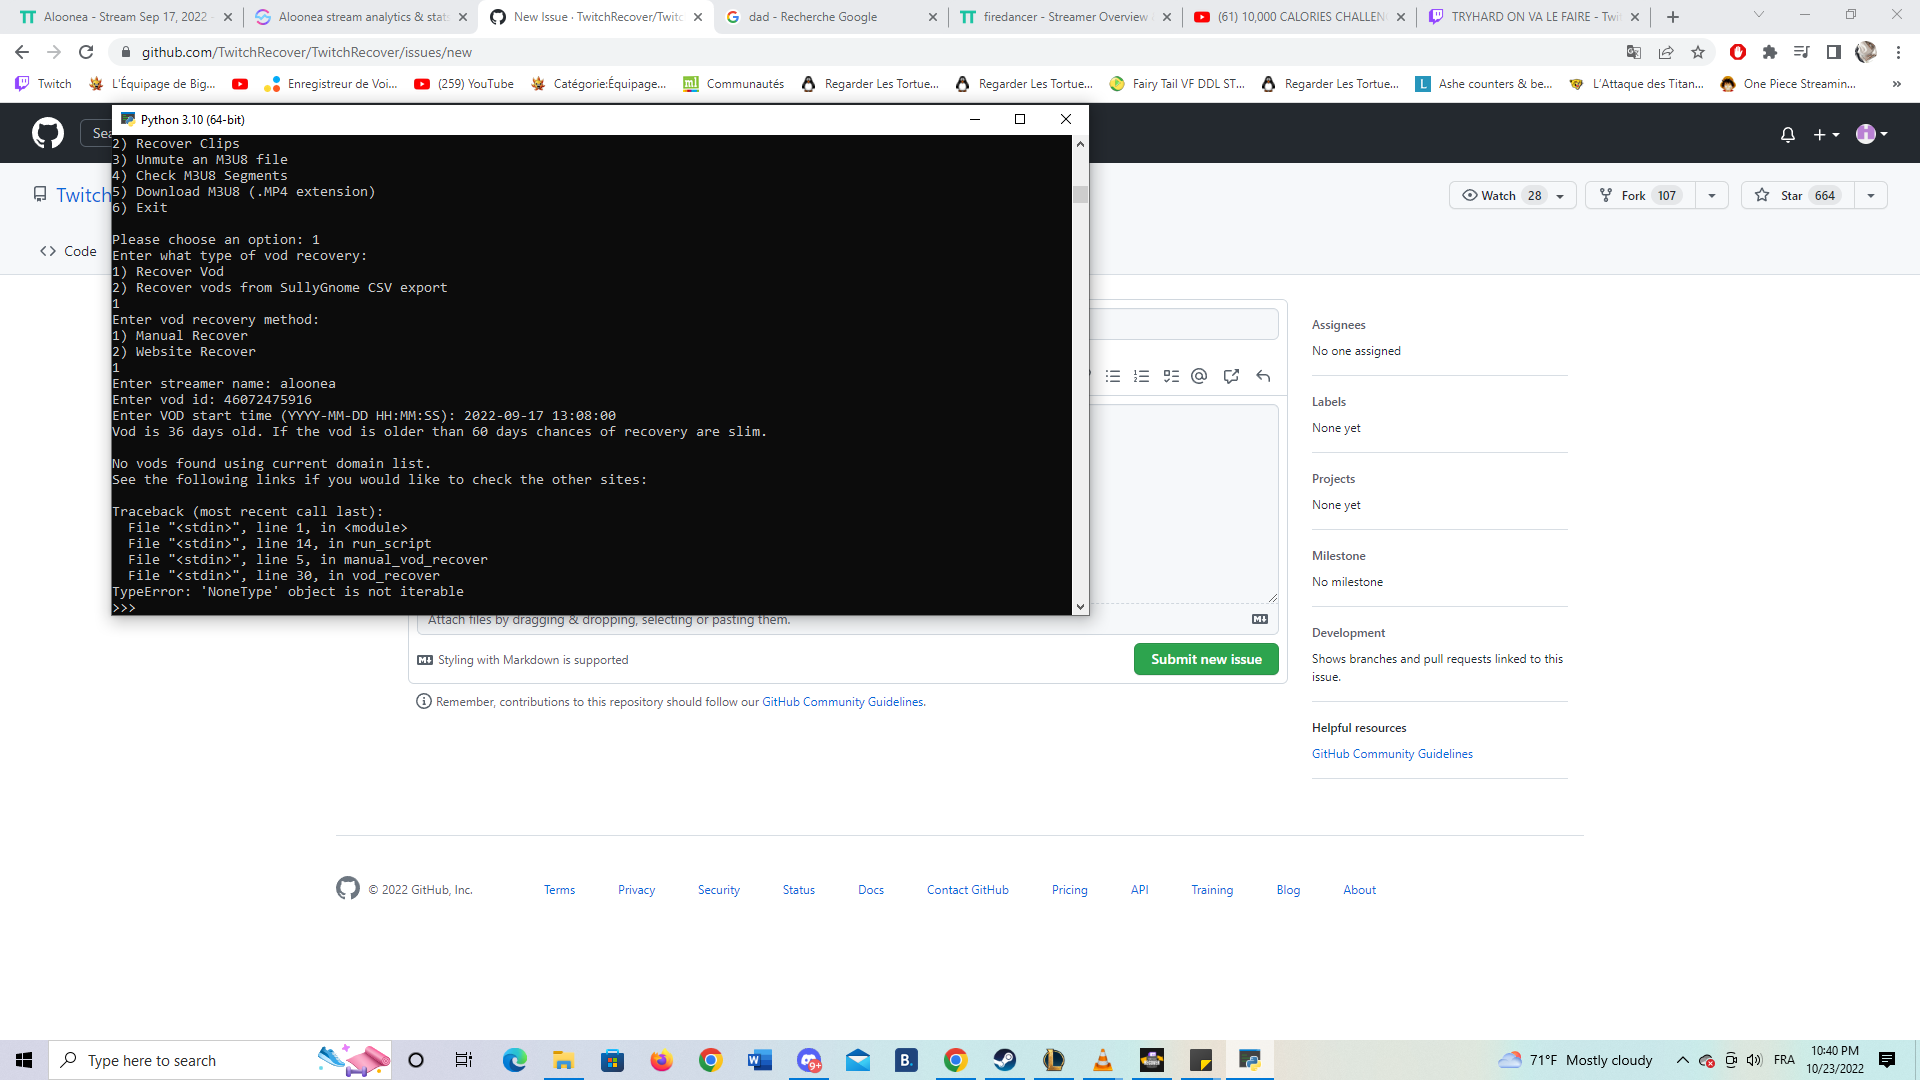This screenshot has height=1080, width=1920.
Task: Open saved replies with the reply arrow icon
Action: 1263,376
